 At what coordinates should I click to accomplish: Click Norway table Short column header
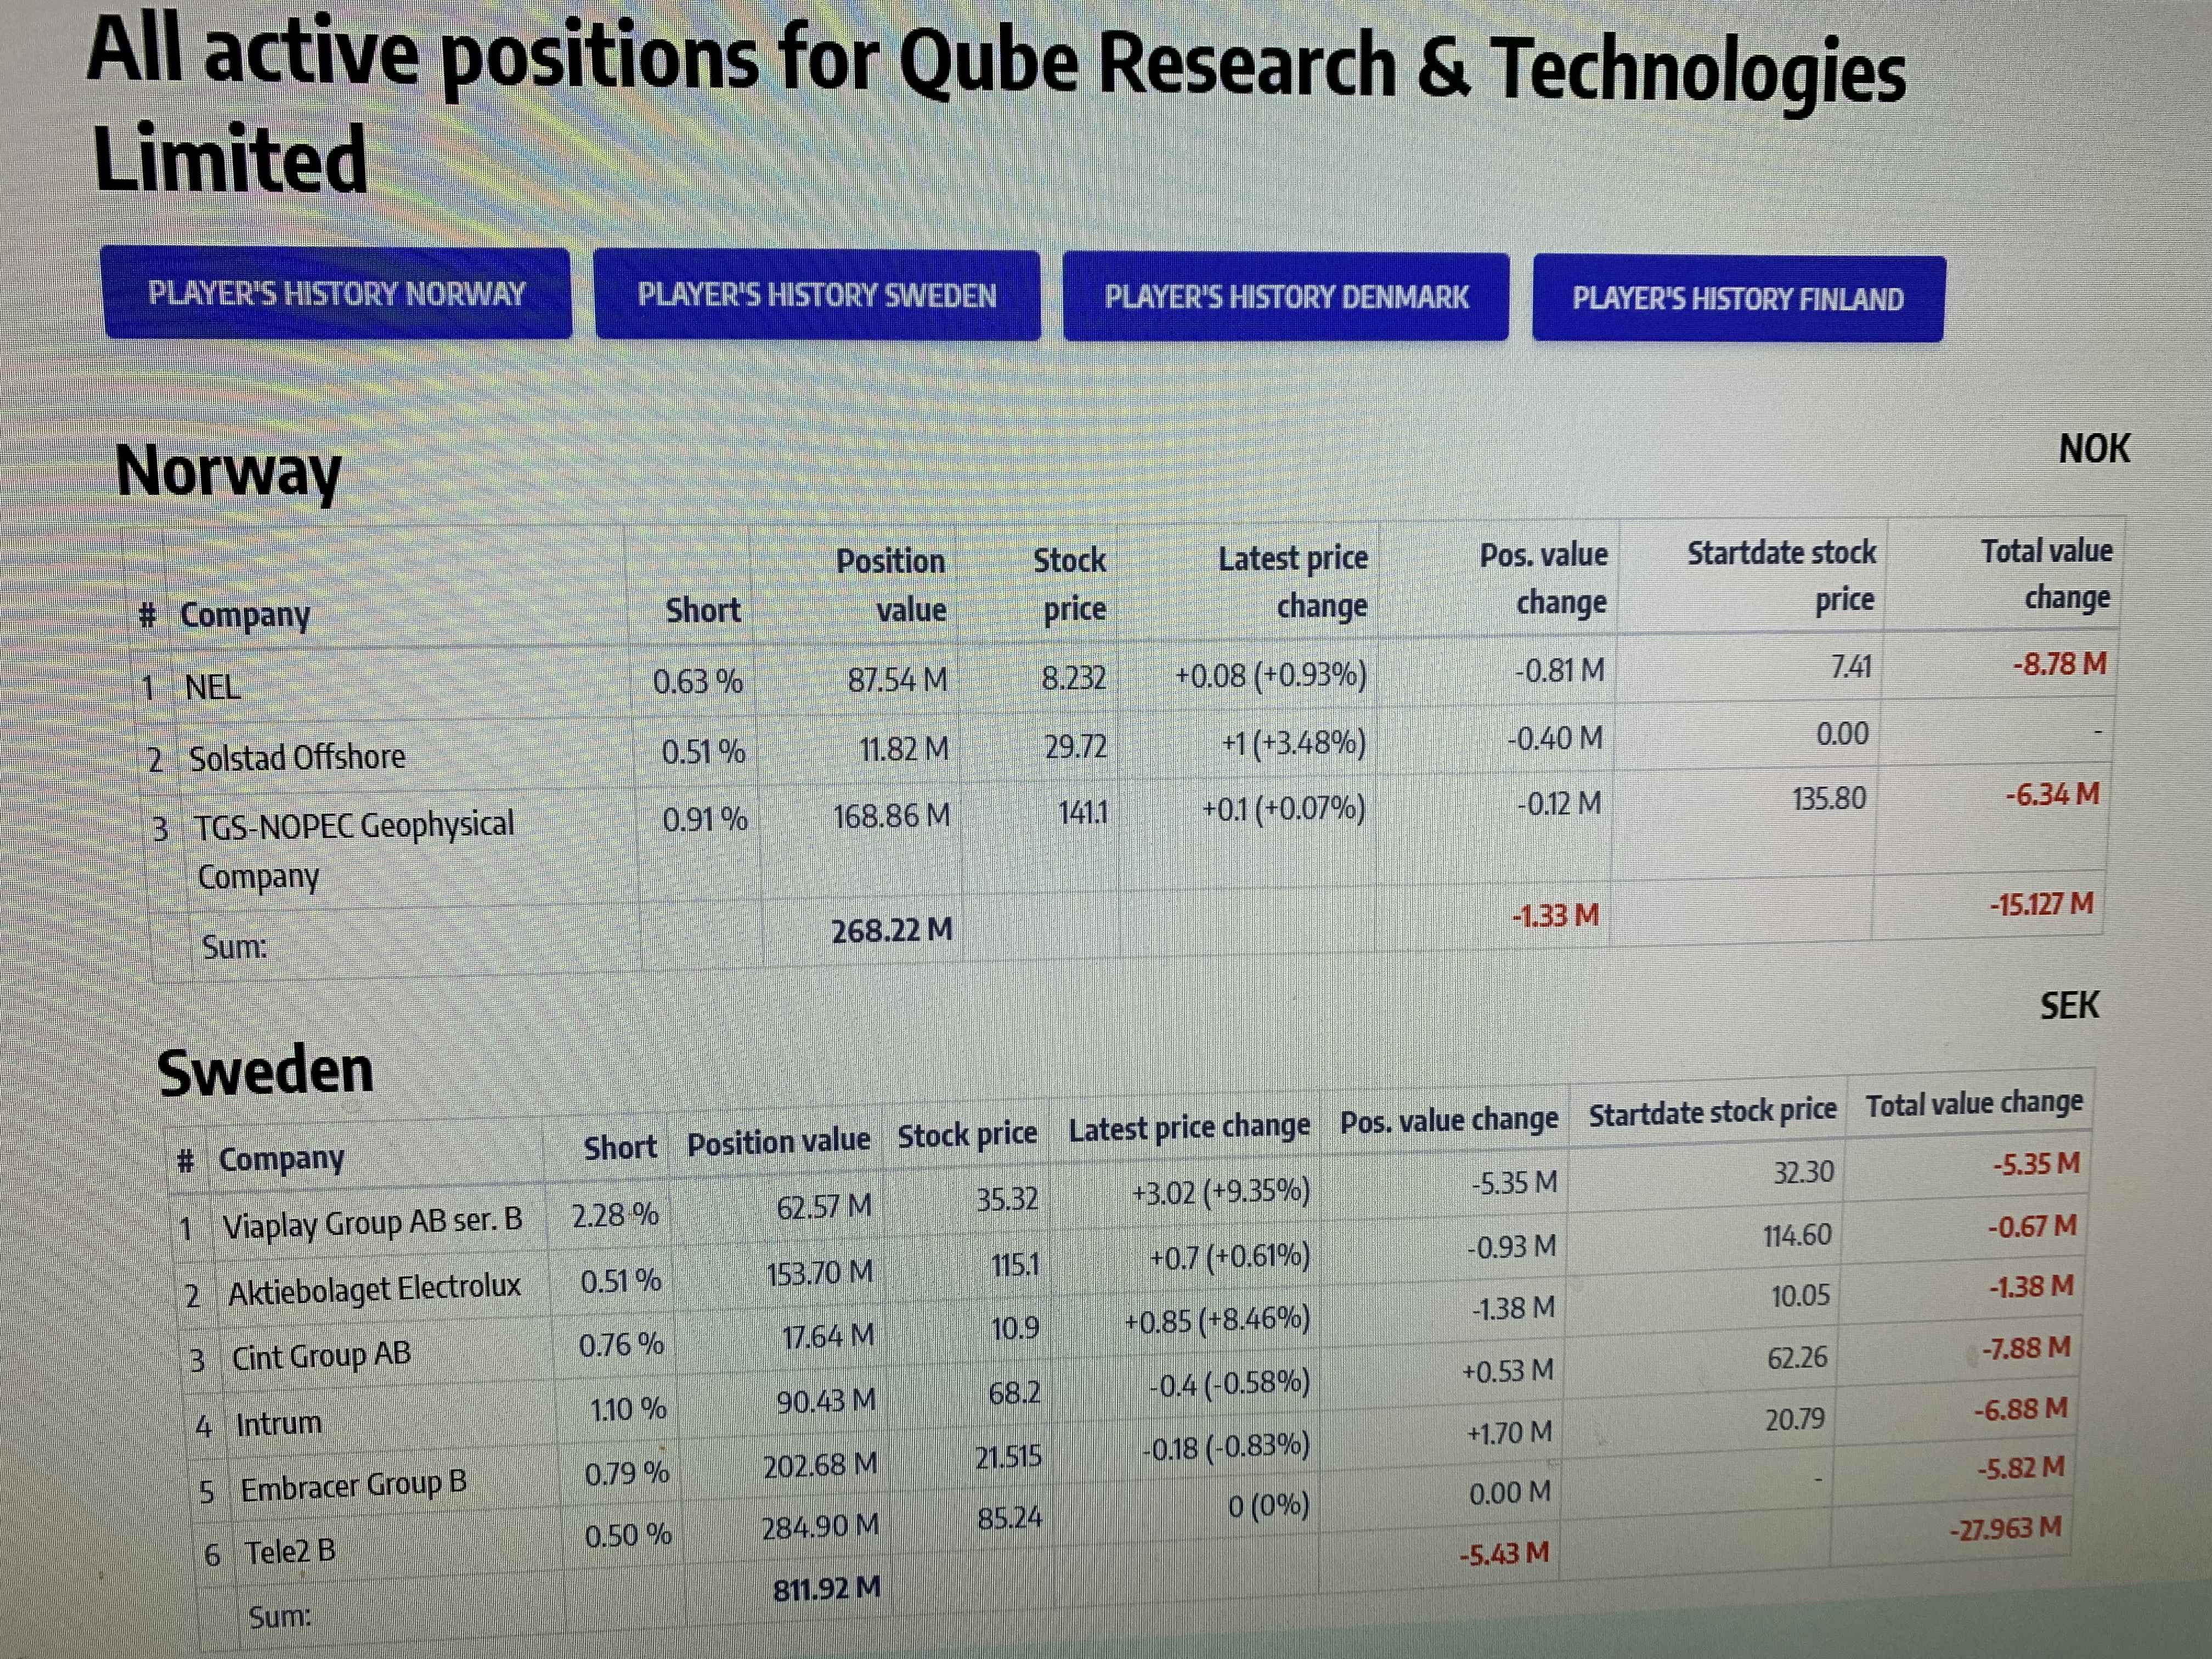click(x=703, y=610)
